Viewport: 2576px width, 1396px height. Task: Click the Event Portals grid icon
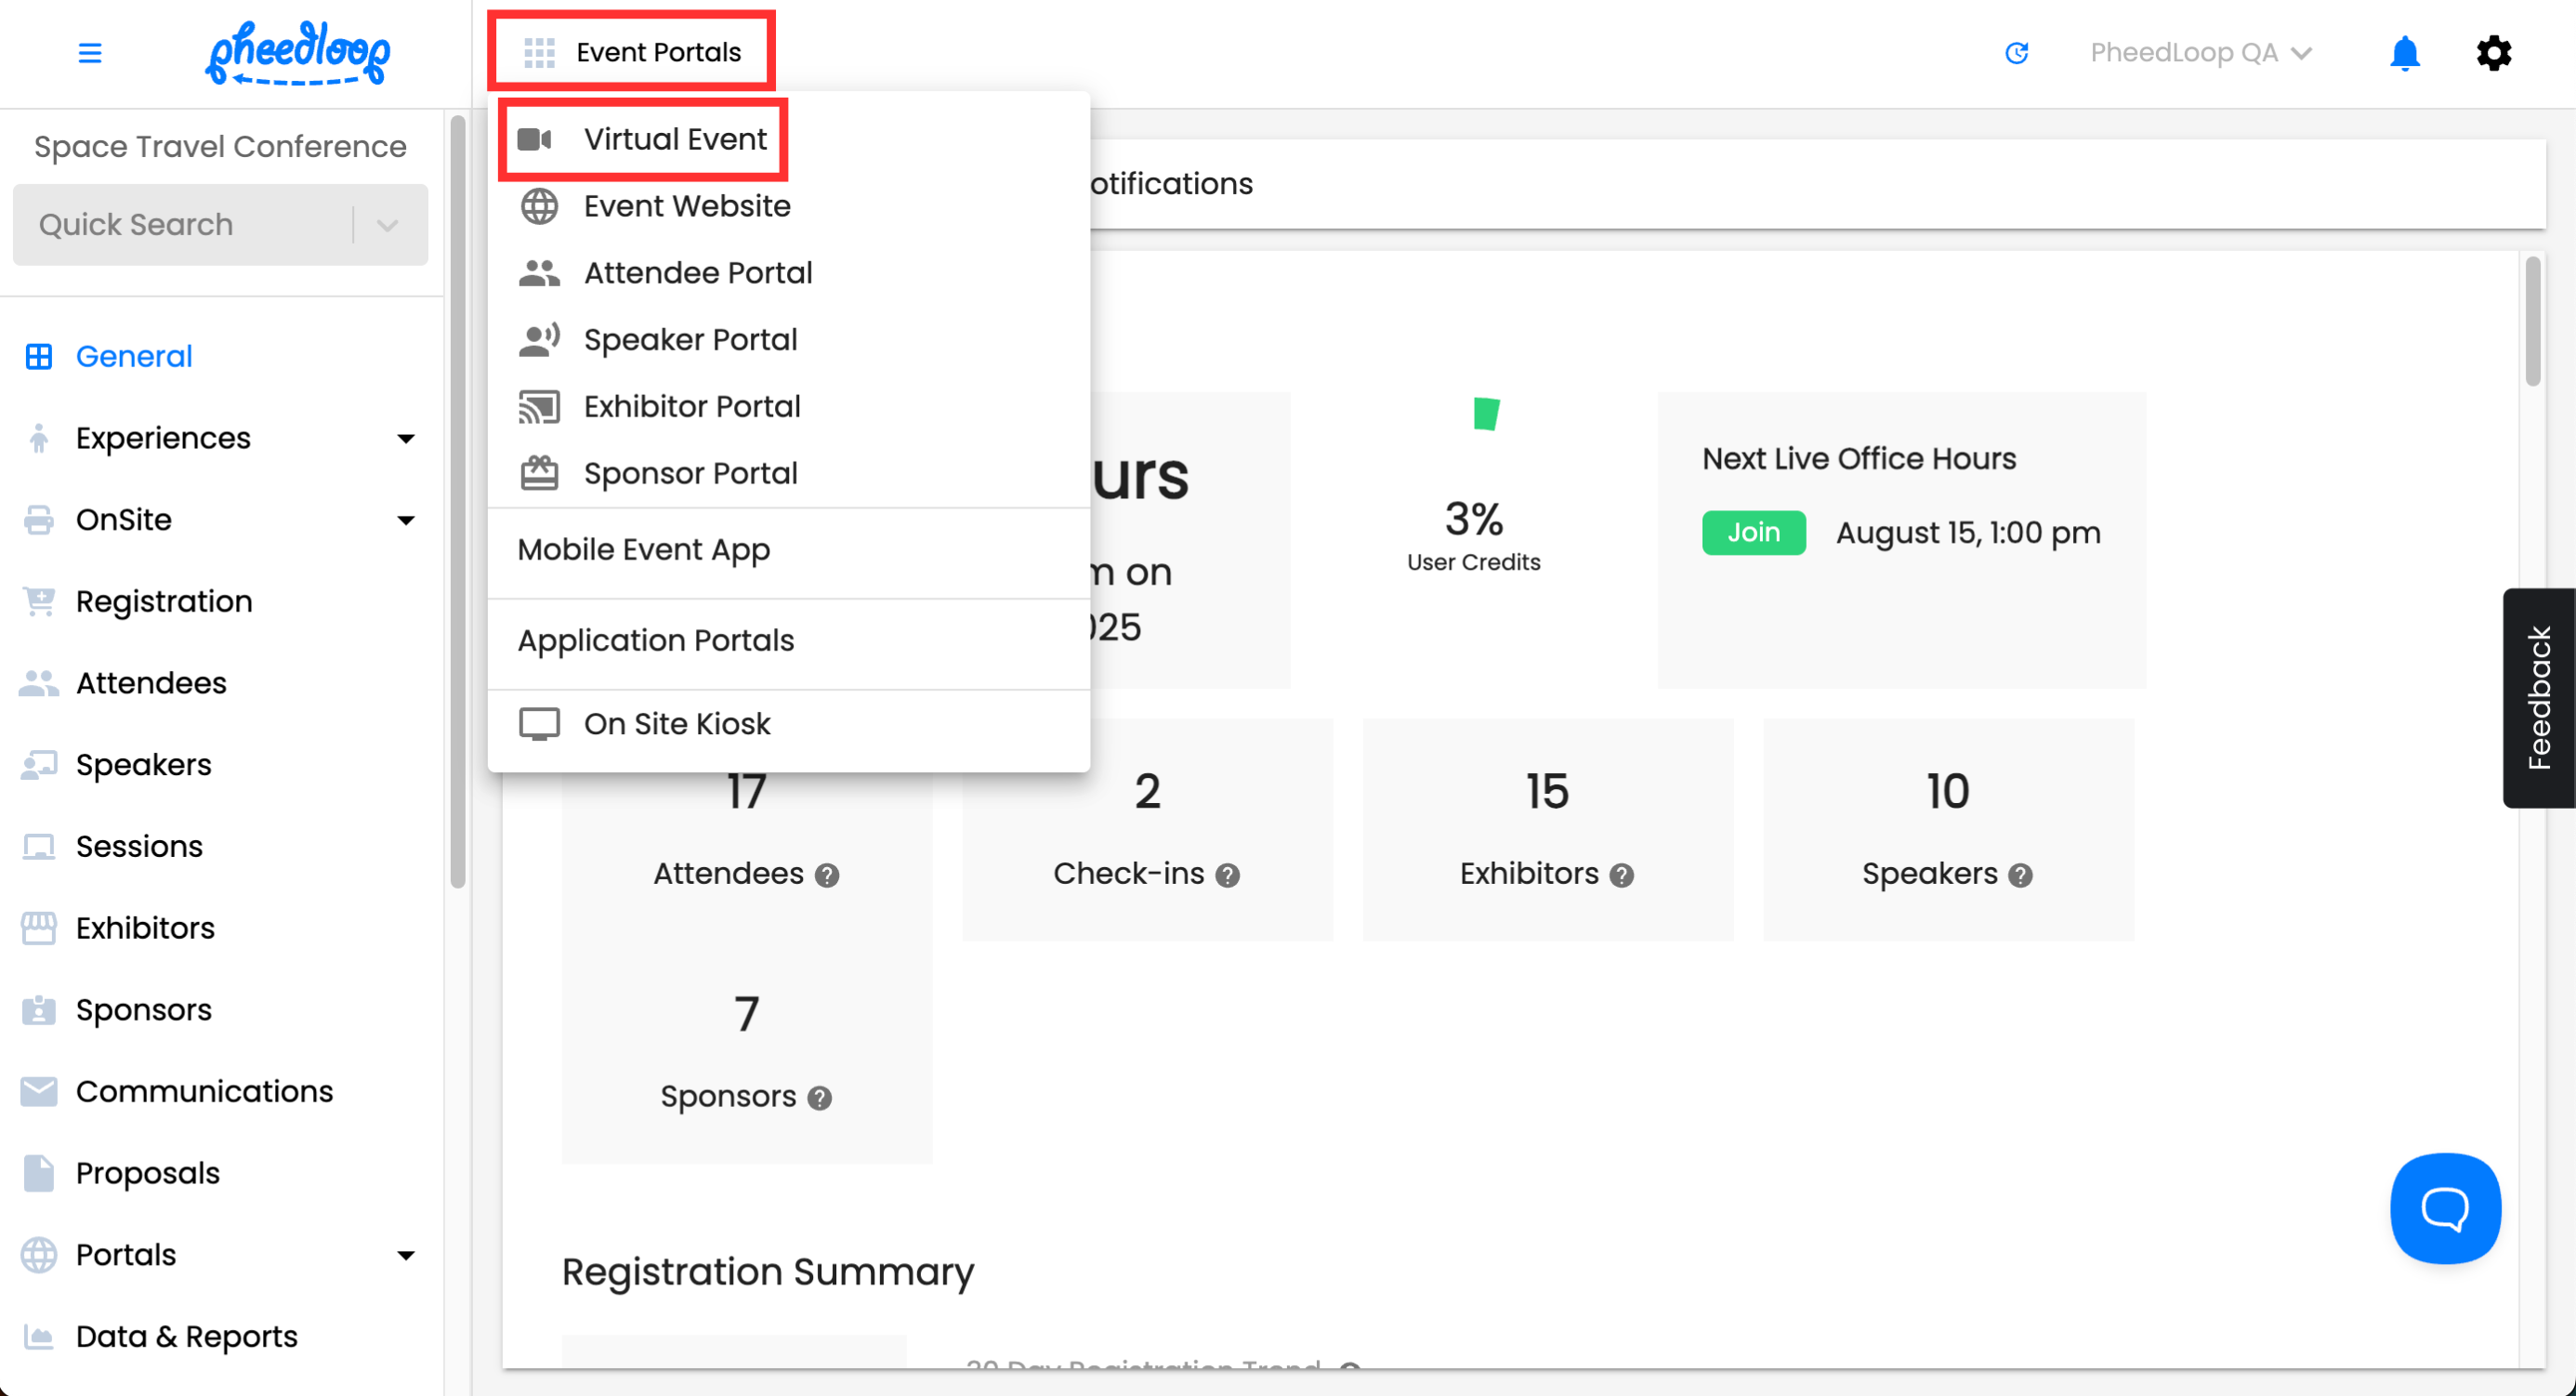pos(539,52)
